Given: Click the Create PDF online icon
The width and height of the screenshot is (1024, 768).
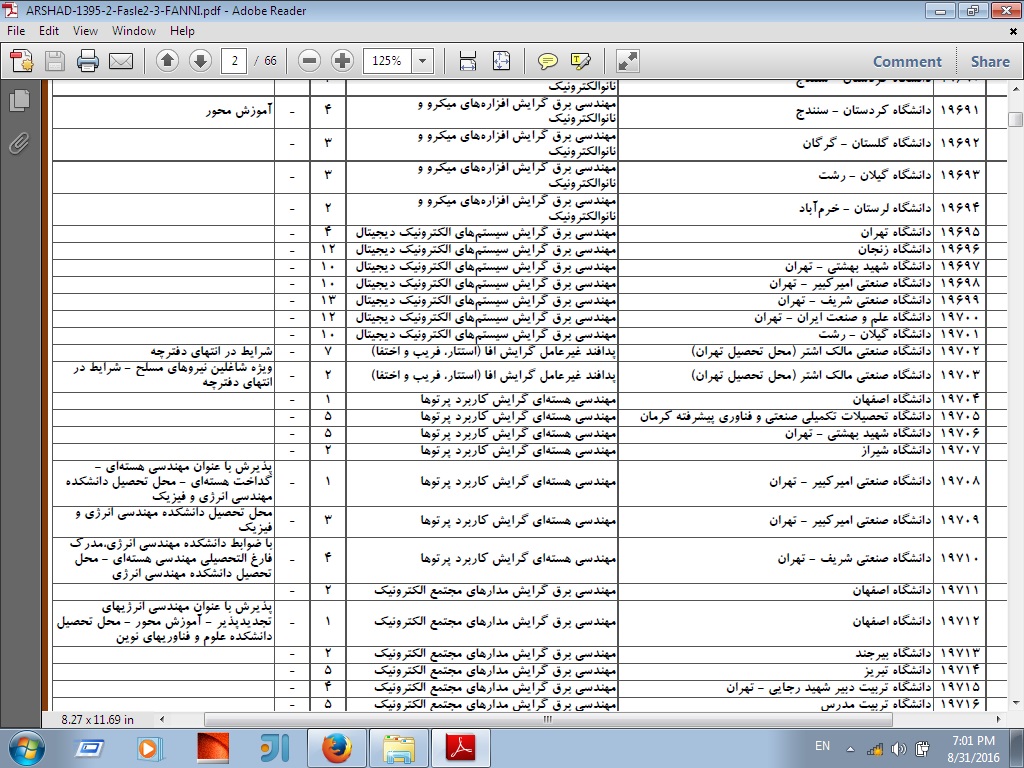Looking at the screenshot, I should click(x=22, y=61).
